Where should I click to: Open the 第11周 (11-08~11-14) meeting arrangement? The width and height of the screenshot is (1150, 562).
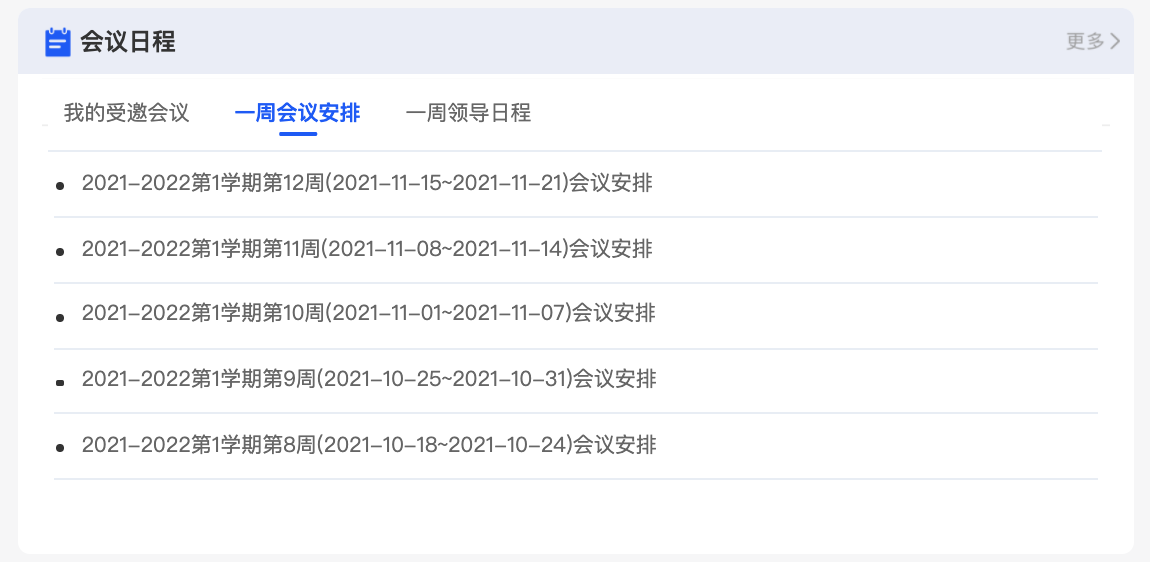[367, 249]
